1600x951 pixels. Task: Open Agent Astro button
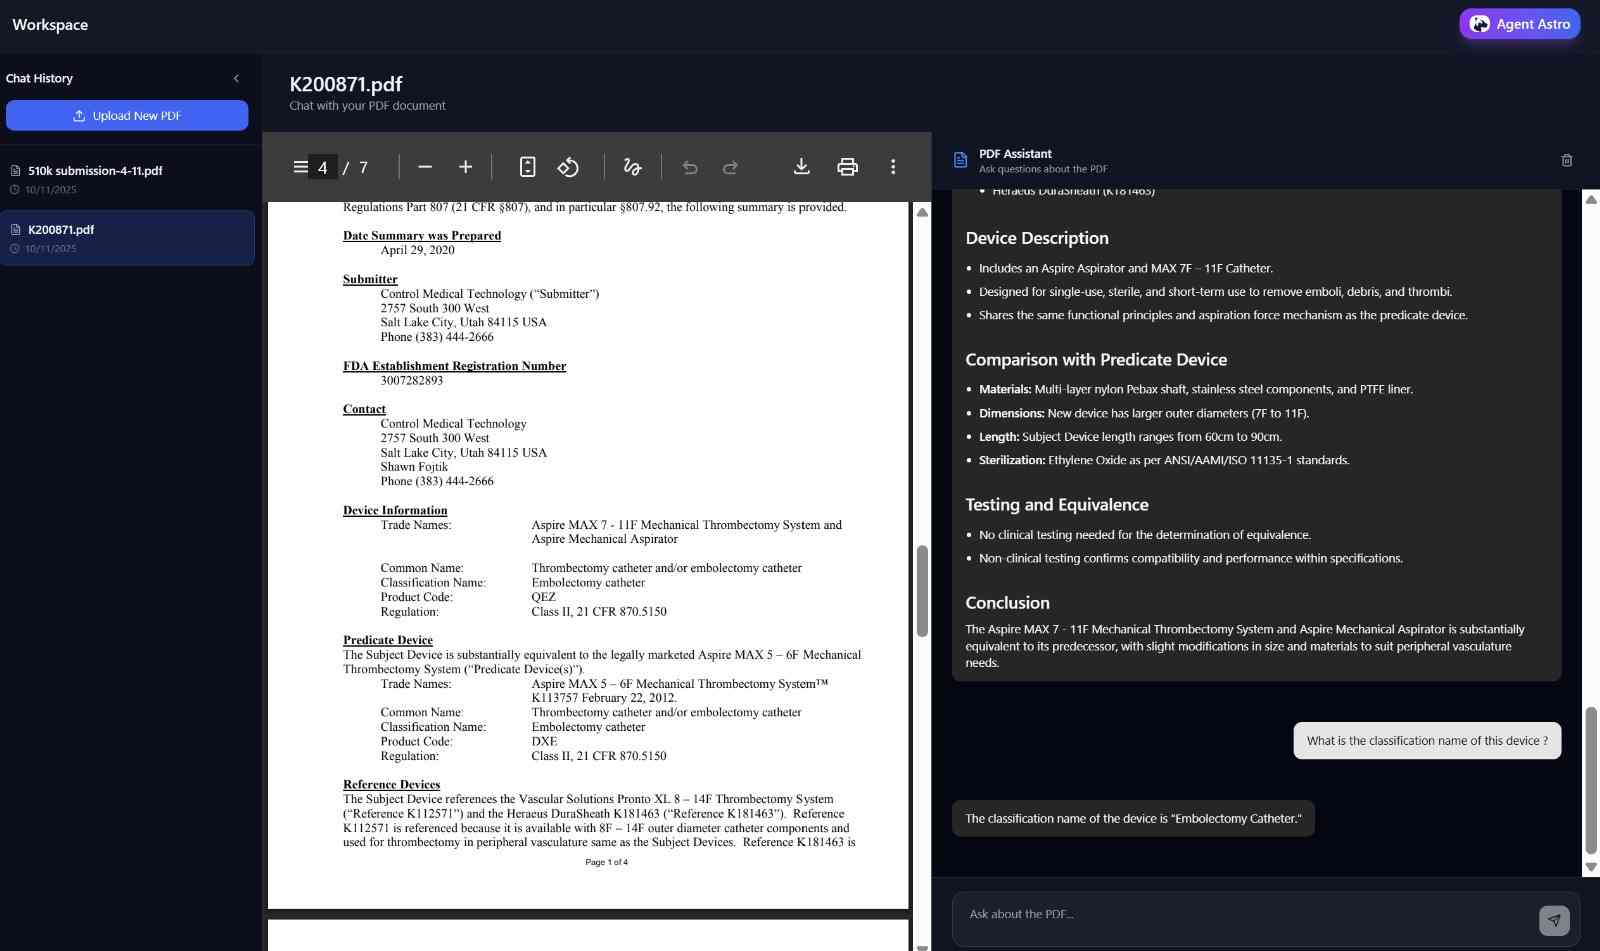point(1519,24)
